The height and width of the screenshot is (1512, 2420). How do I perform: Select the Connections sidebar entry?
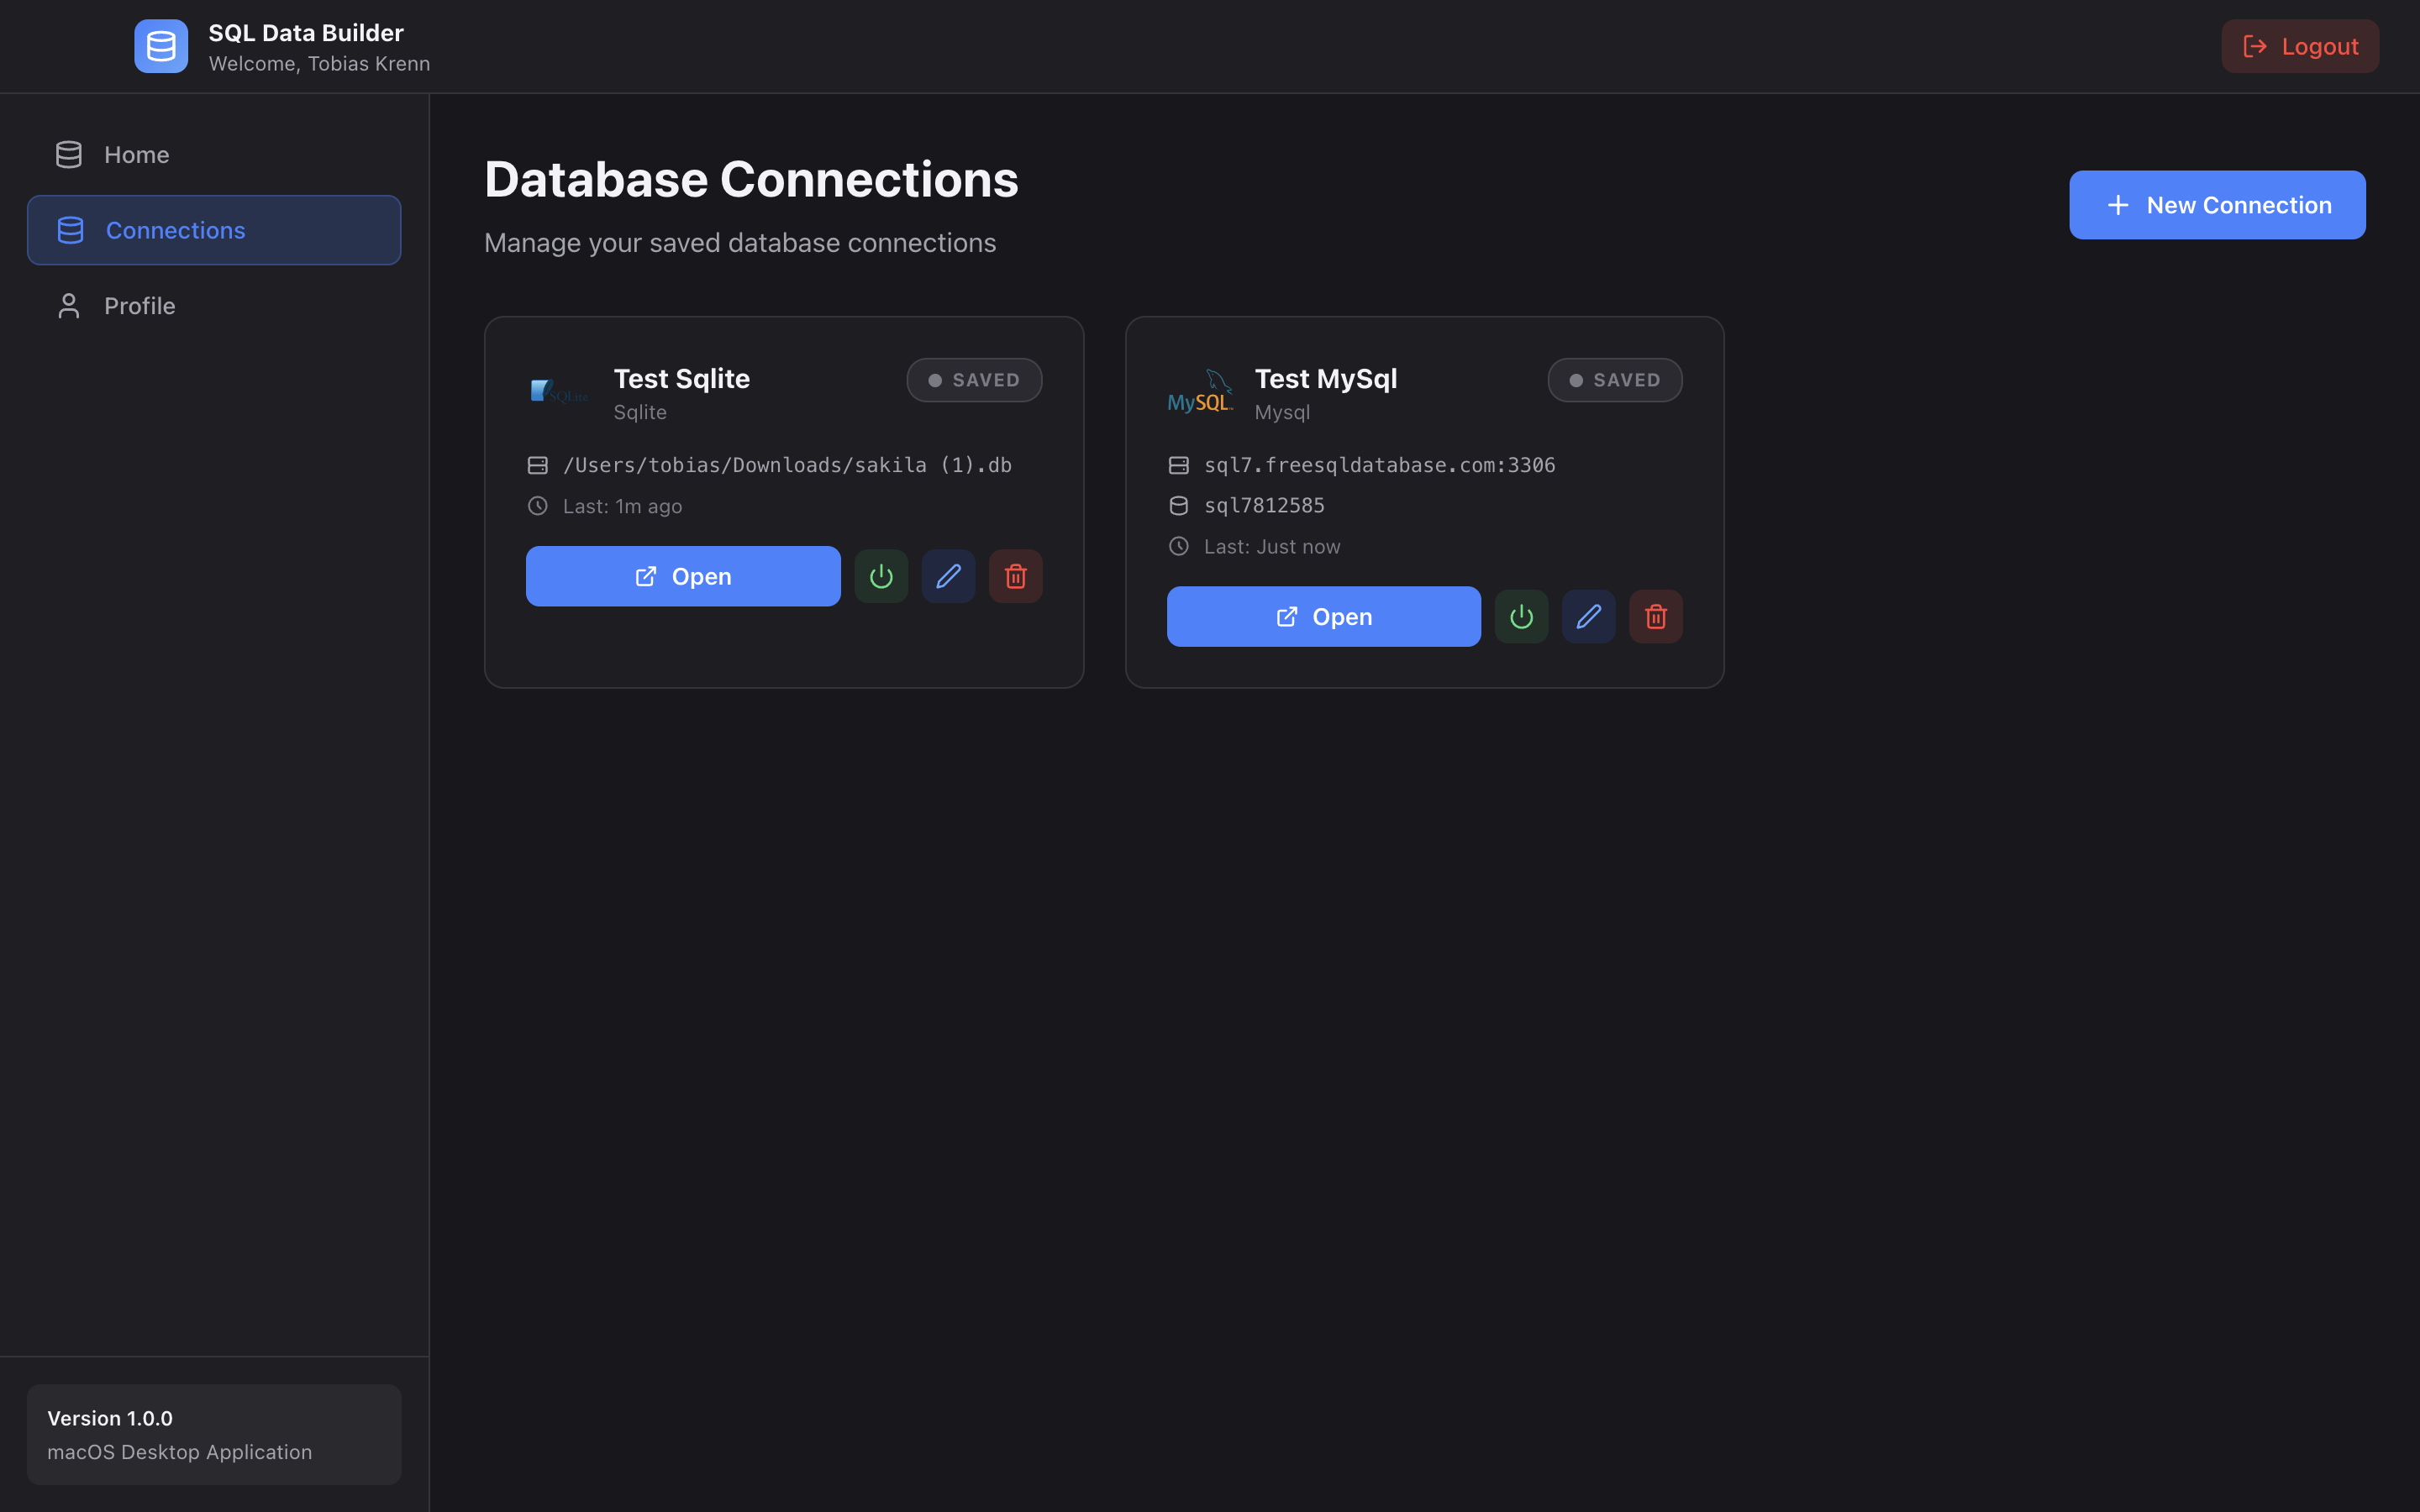pos(176,230)
